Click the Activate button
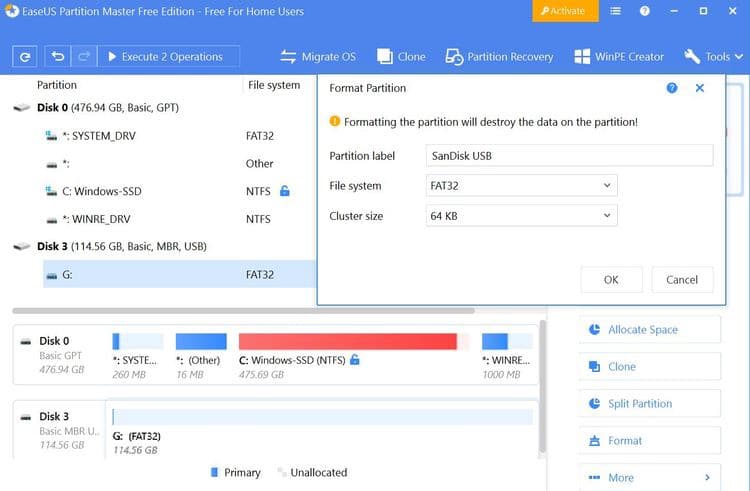This screenshot has height=491, width=750. 566,11
